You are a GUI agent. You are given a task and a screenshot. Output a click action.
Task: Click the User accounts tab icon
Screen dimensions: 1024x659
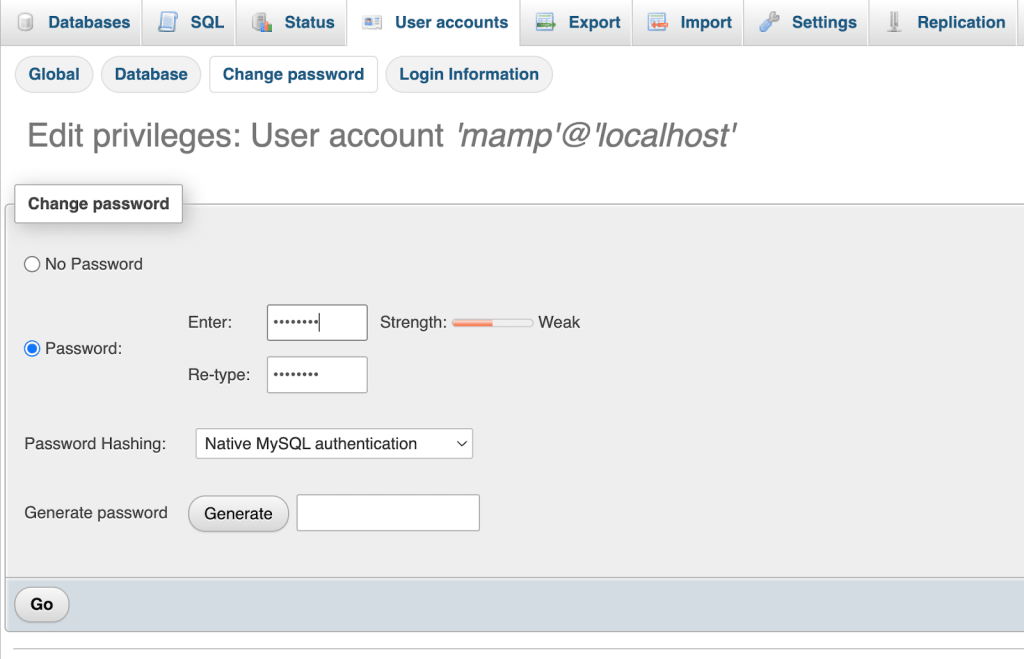pyautogui.click(x=372, y=22)
